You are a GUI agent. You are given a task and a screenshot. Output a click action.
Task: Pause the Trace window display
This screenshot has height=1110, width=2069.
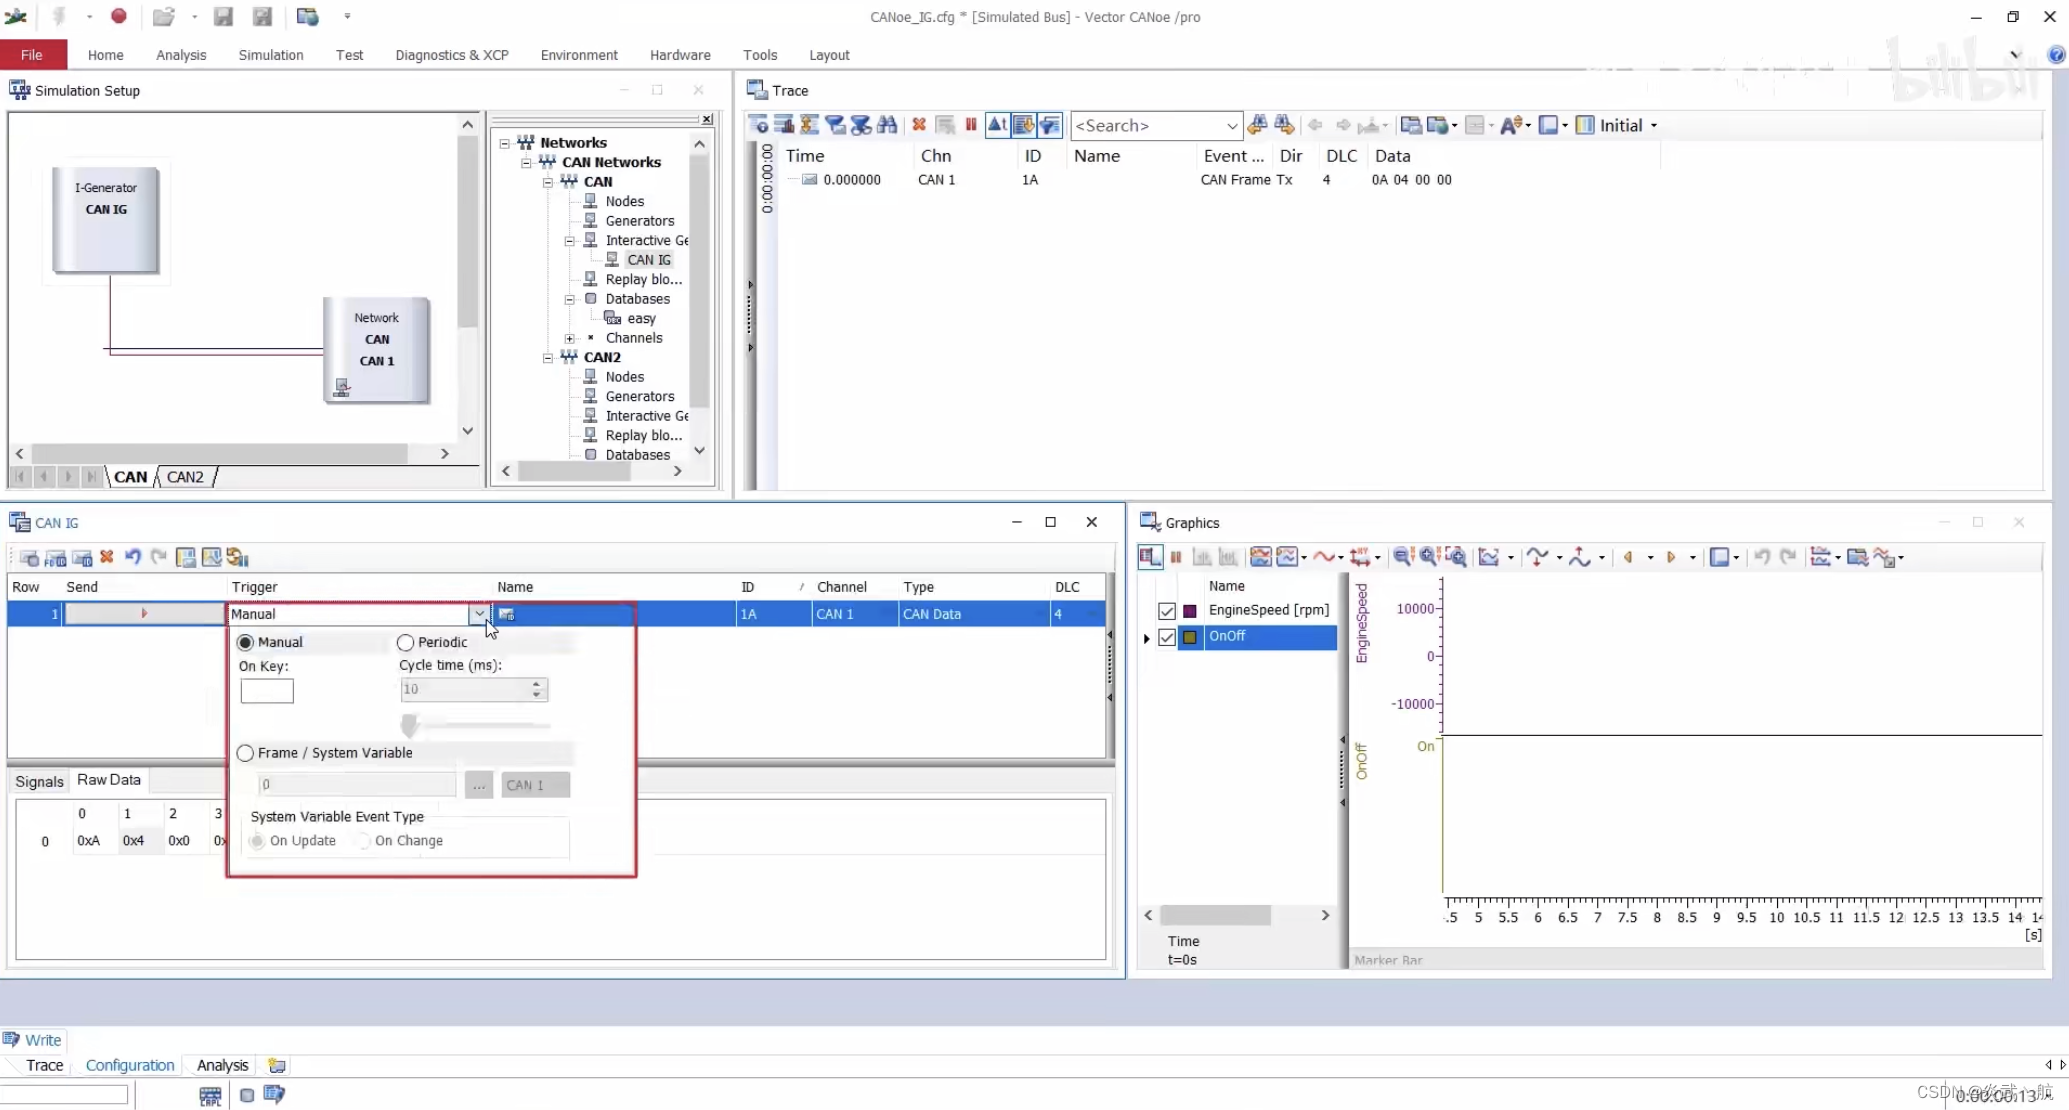point(970,125)
